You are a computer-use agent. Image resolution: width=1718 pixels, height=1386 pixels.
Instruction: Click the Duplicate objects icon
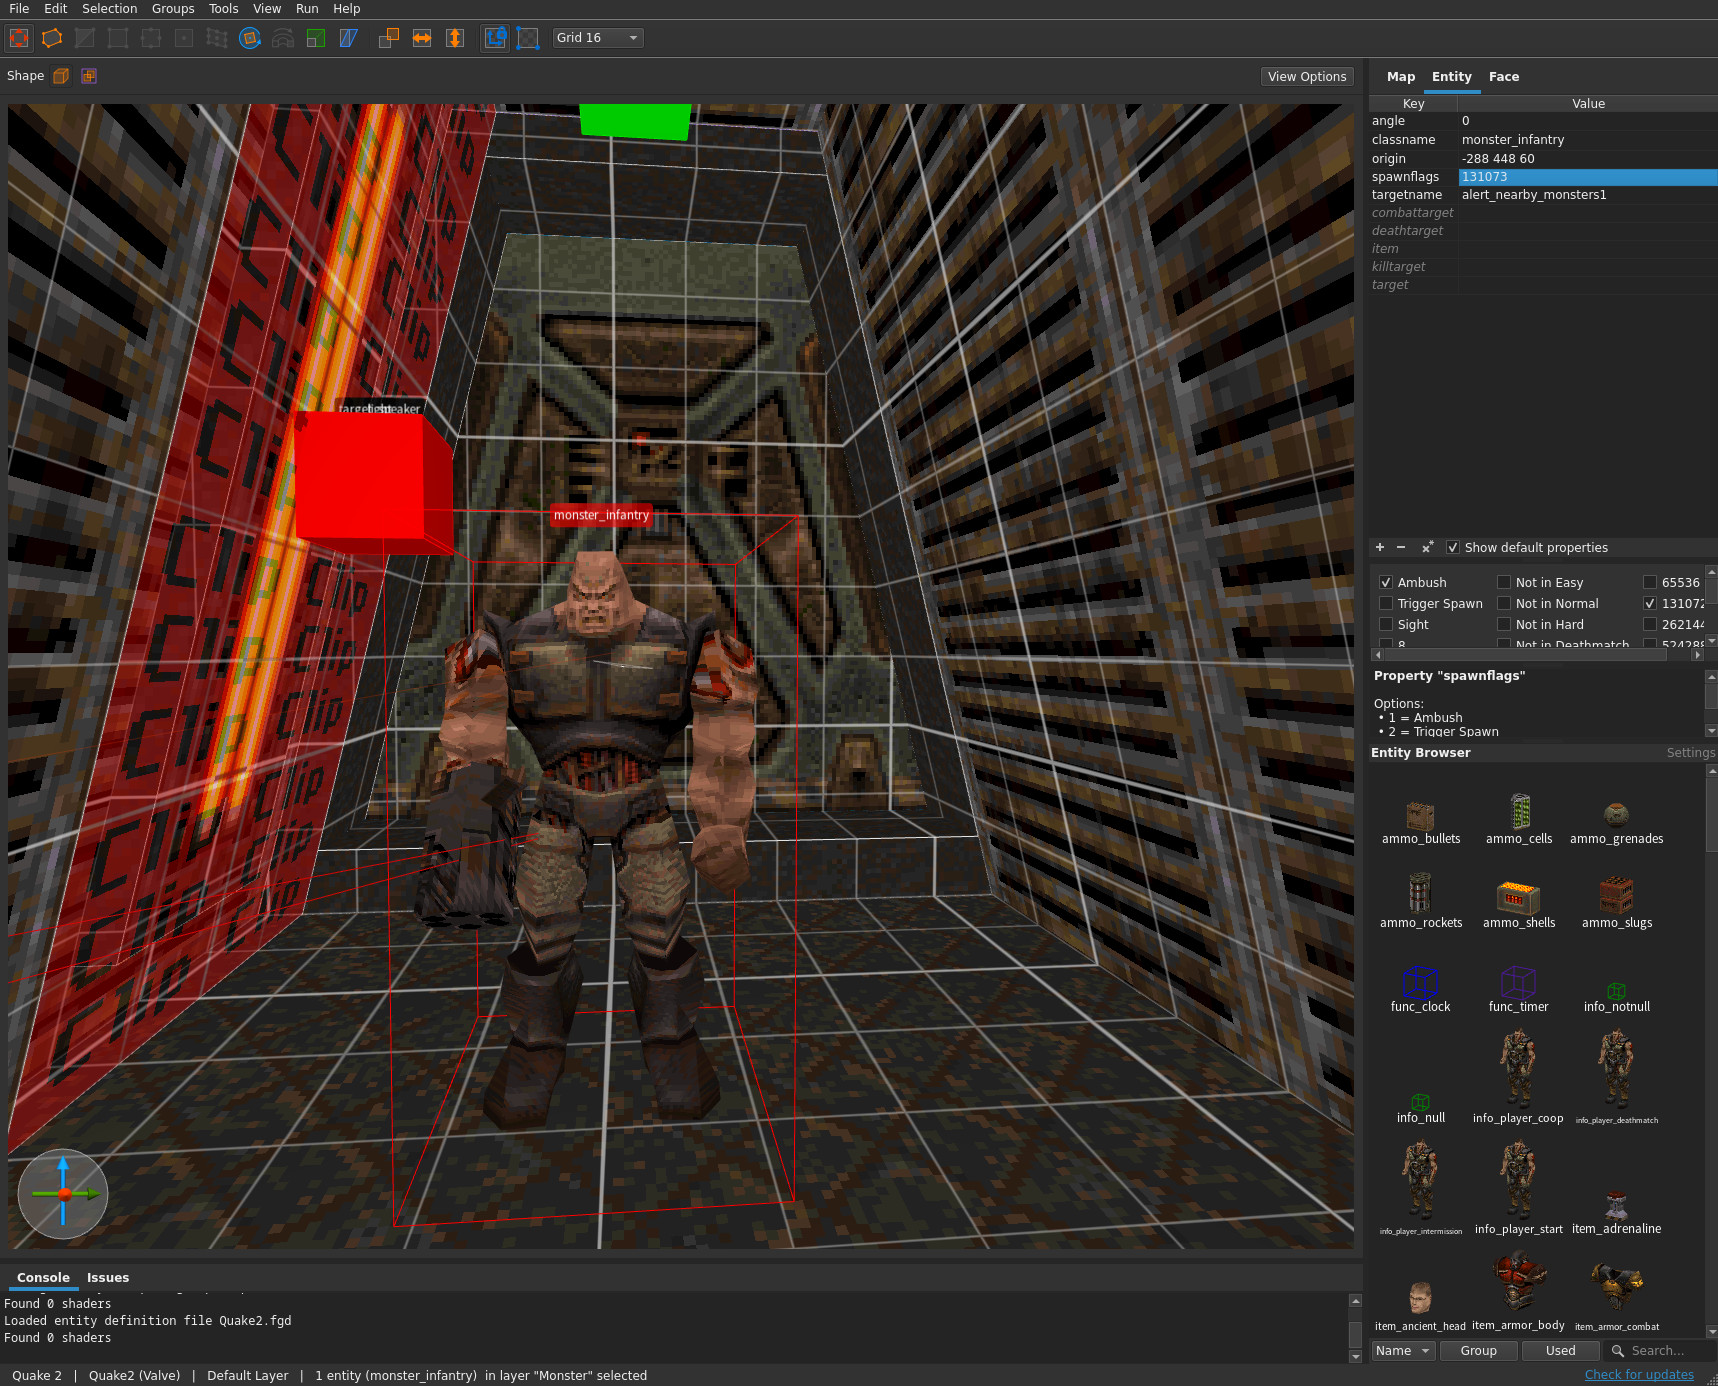[389, 38]
